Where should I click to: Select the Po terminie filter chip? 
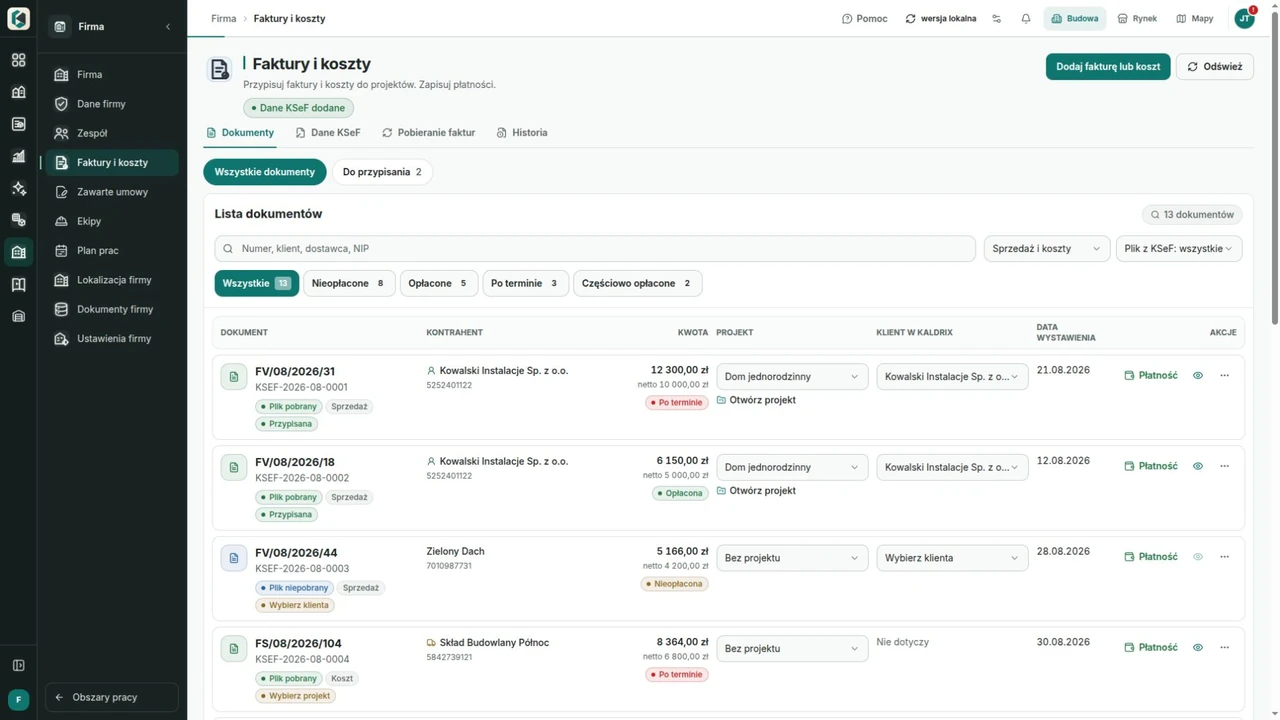[525, 284]
